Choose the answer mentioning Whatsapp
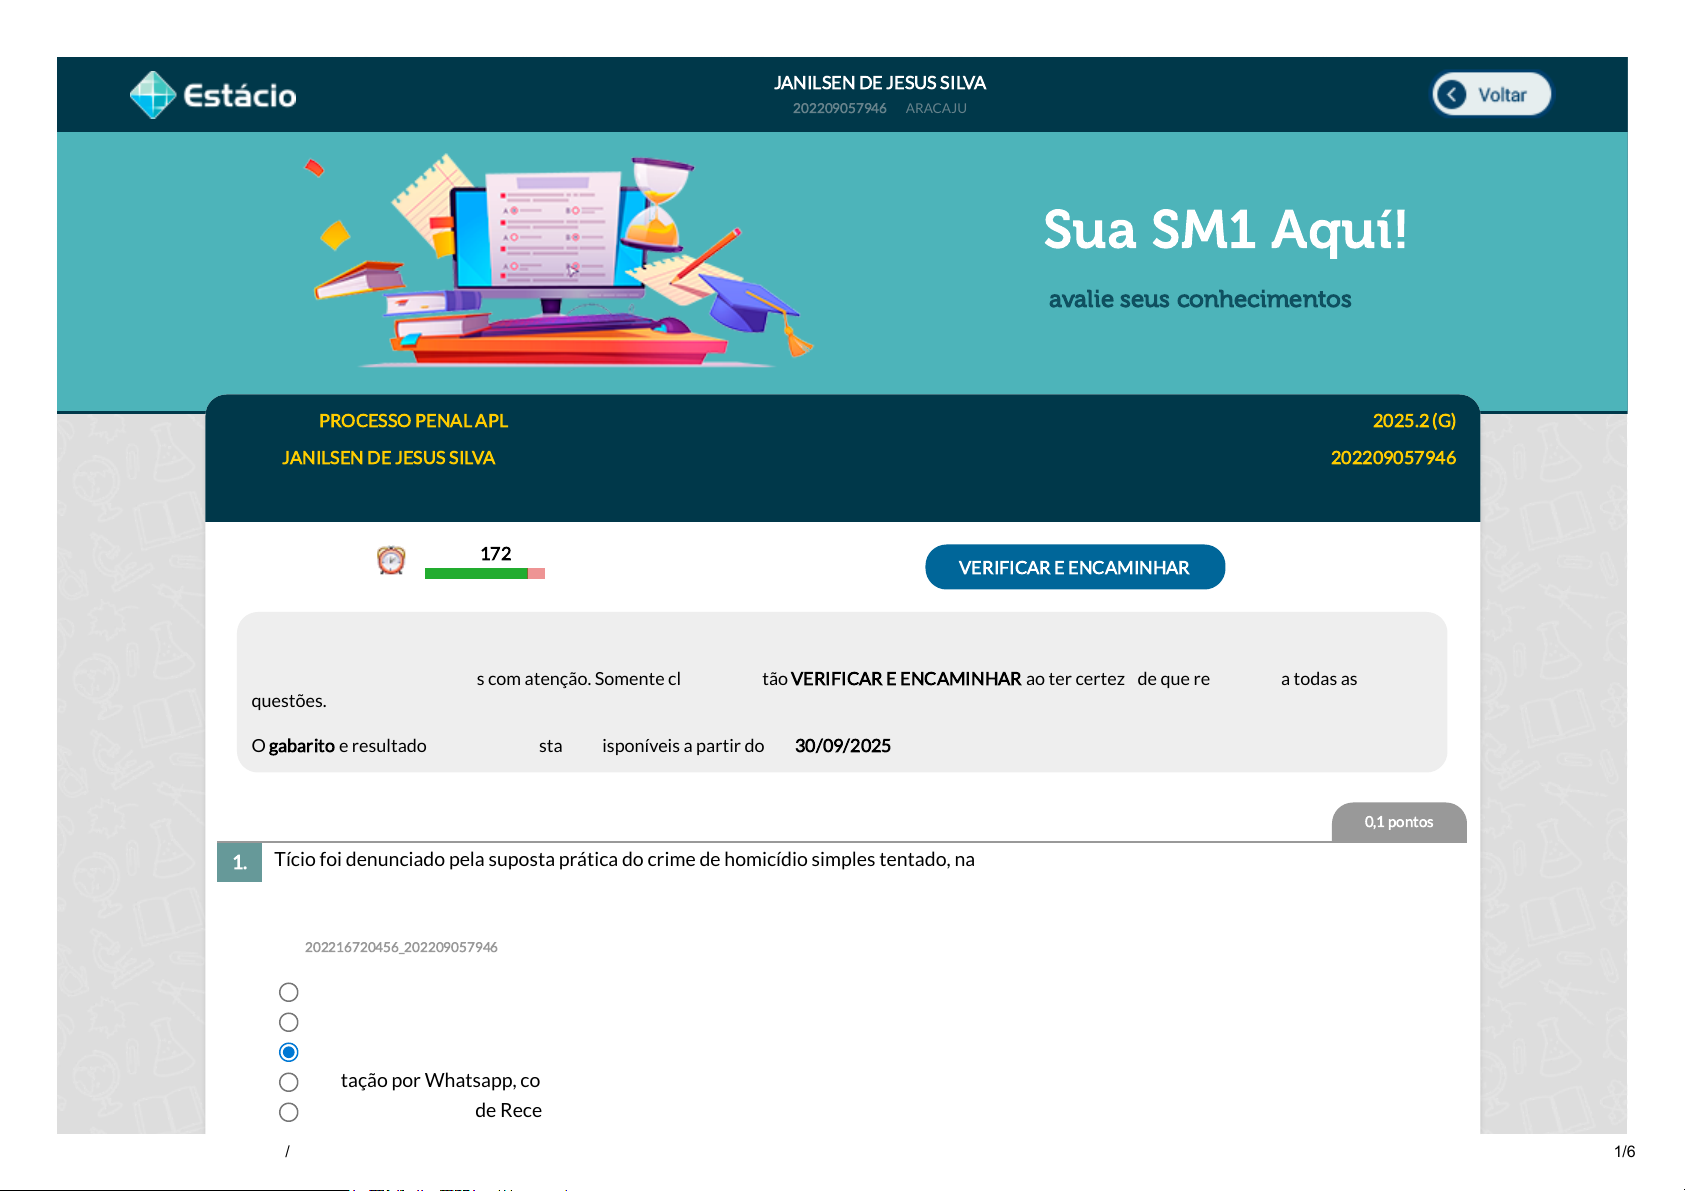This screenshot has width=1685, height=1191. tap(289, 1082)
